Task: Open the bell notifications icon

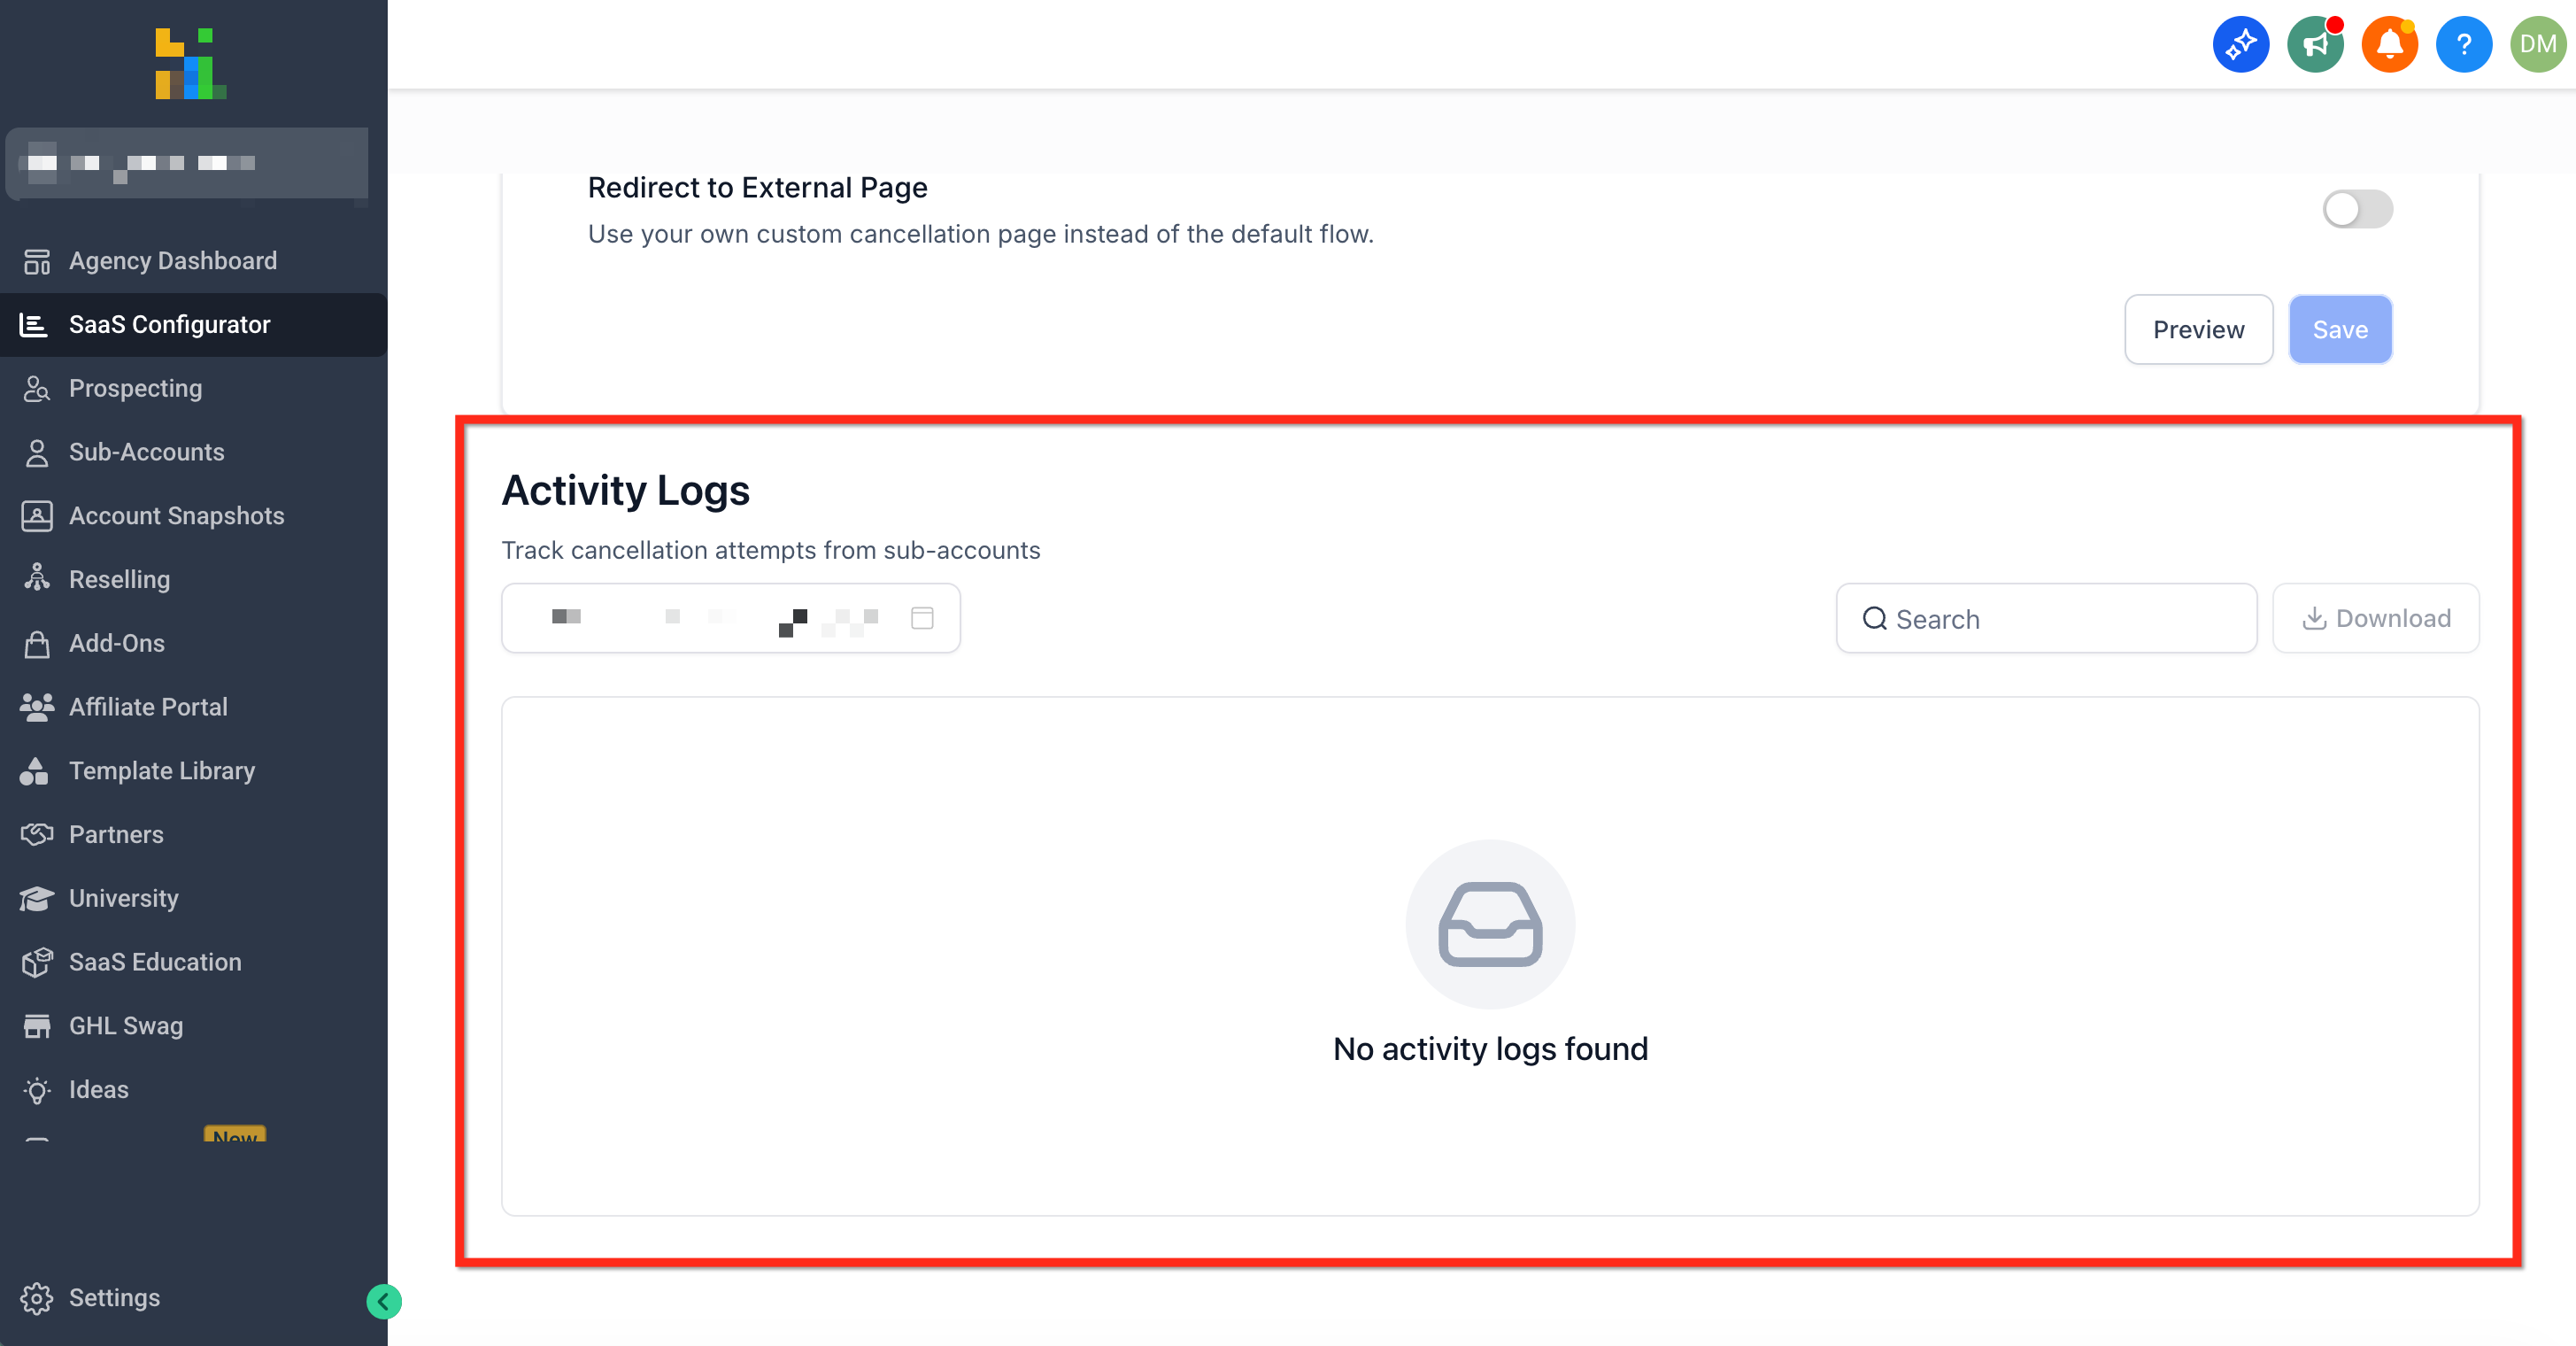Action: click(x=2389, y=44)
